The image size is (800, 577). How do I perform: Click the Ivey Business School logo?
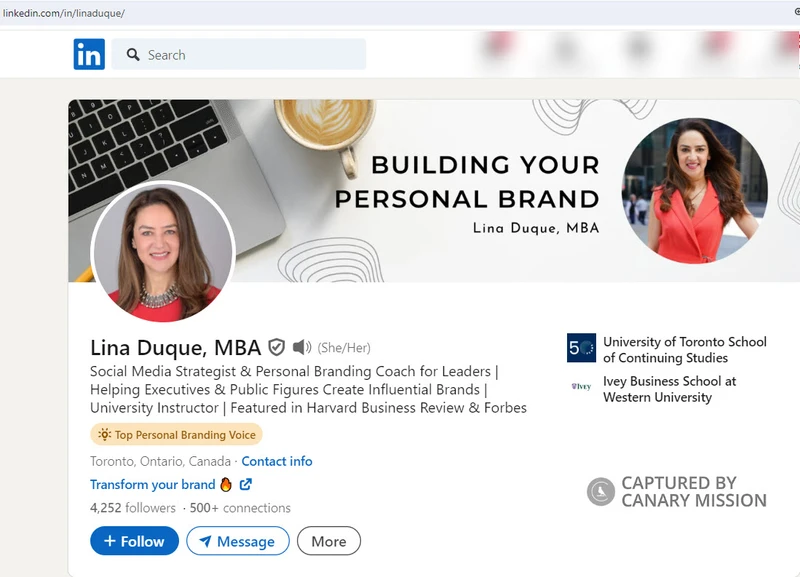point(581,386)
